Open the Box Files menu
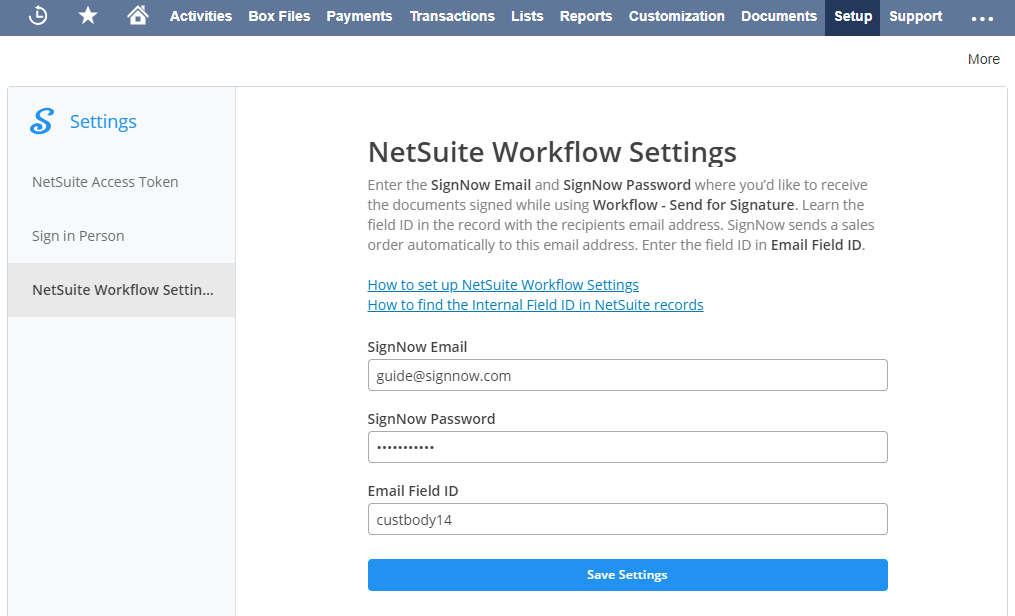This screenshot has width=1015, height=616. pos(279,16)
